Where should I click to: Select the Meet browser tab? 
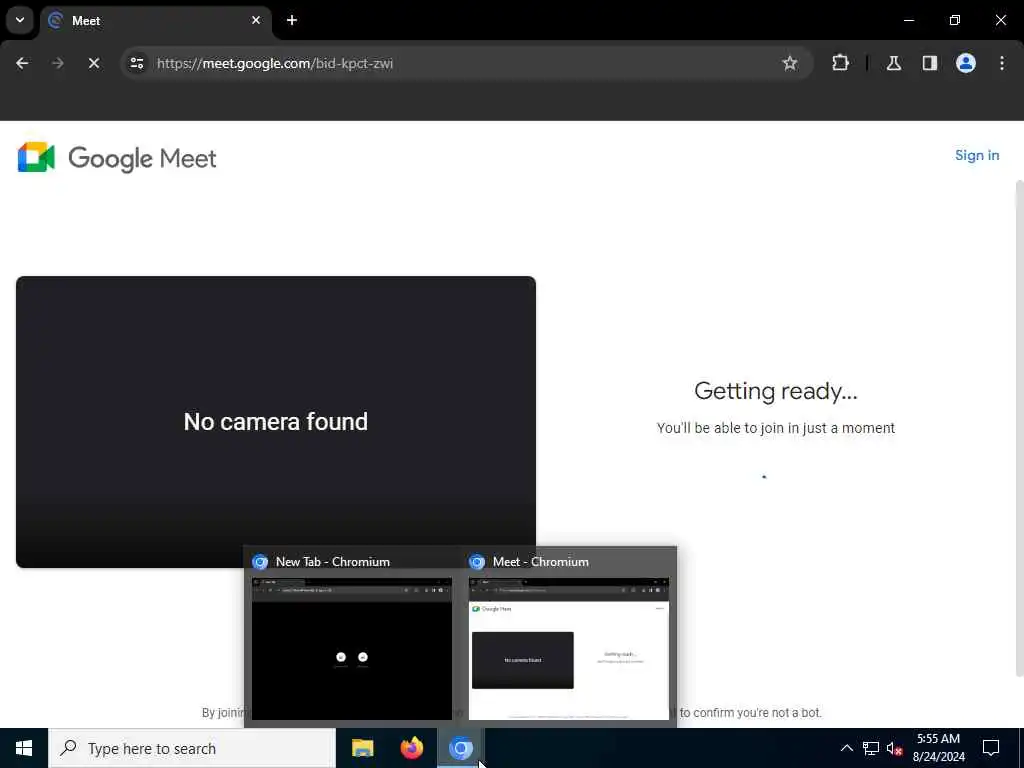(156, 20)
